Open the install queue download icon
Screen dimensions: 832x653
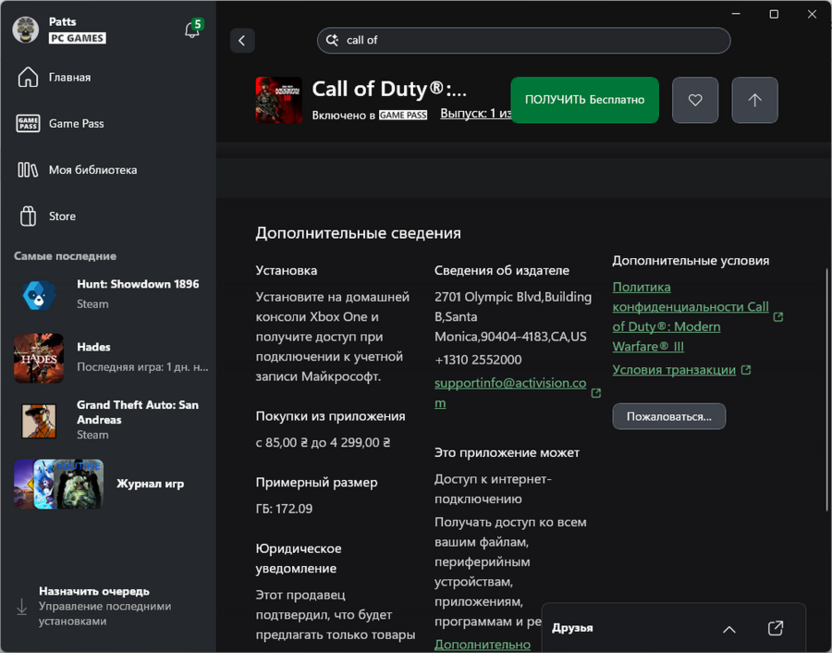pos(22,606)
